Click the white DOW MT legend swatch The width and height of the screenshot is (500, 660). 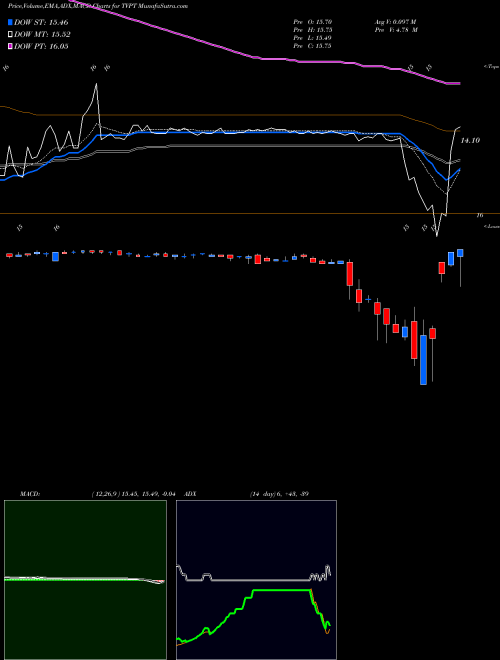[x=11, y=35]
